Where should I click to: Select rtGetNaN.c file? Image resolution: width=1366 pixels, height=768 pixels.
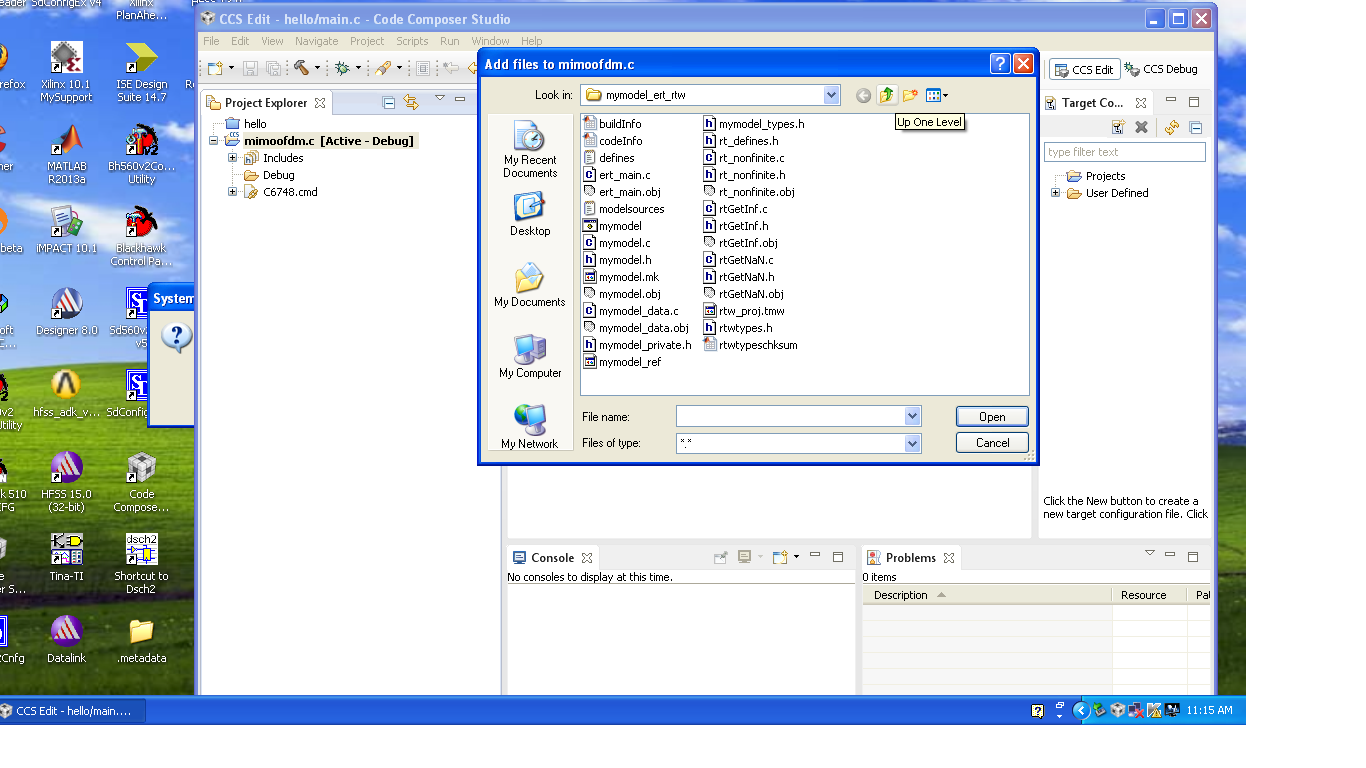[x=738, y=260]
